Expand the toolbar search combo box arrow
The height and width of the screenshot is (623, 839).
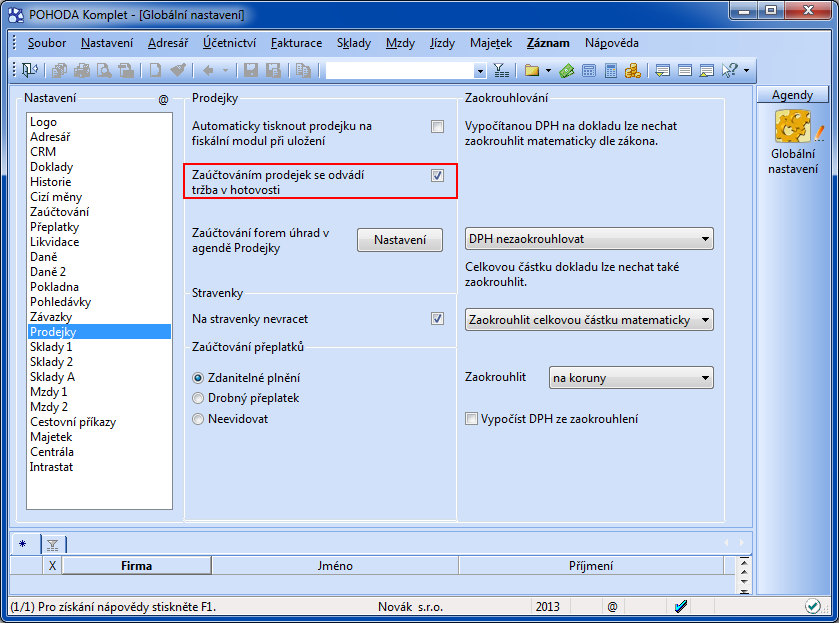click(480, 71)
